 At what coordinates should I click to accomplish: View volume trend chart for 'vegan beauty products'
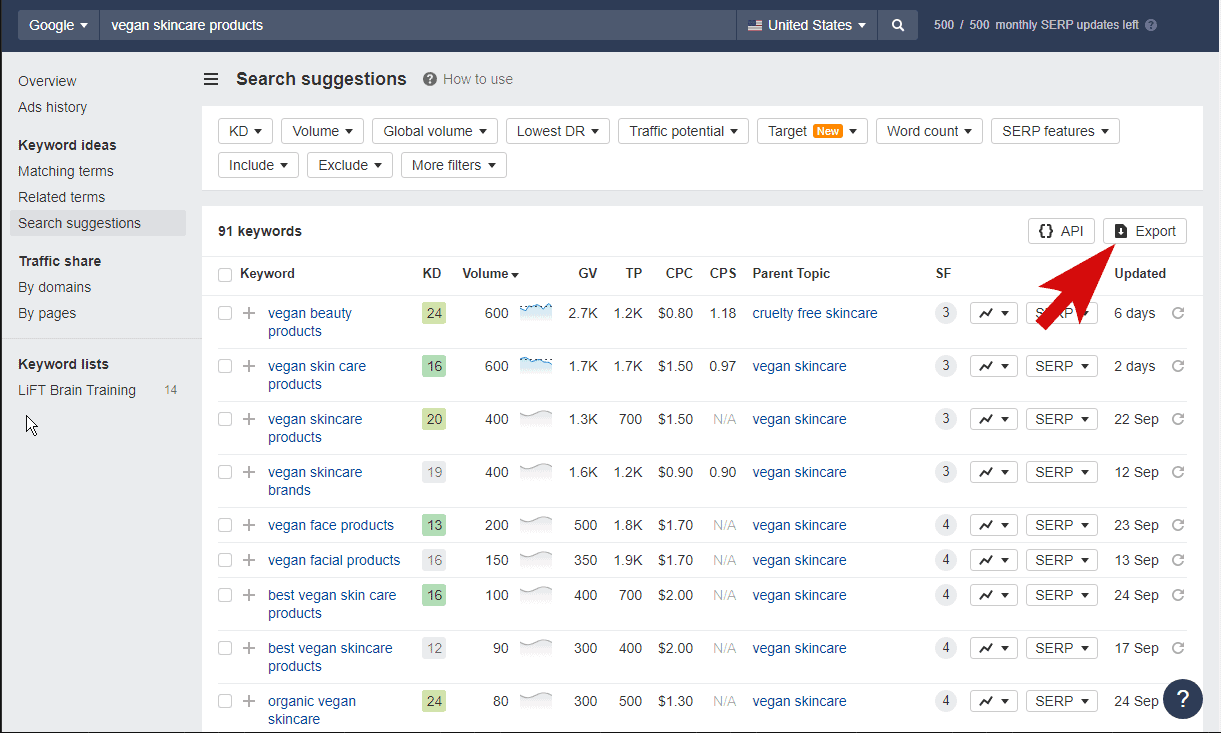(536, 311)
